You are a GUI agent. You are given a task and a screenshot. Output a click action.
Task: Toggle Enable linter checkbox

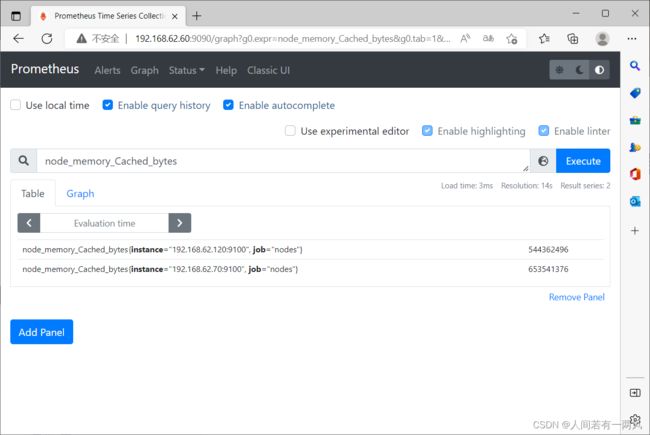543,131
